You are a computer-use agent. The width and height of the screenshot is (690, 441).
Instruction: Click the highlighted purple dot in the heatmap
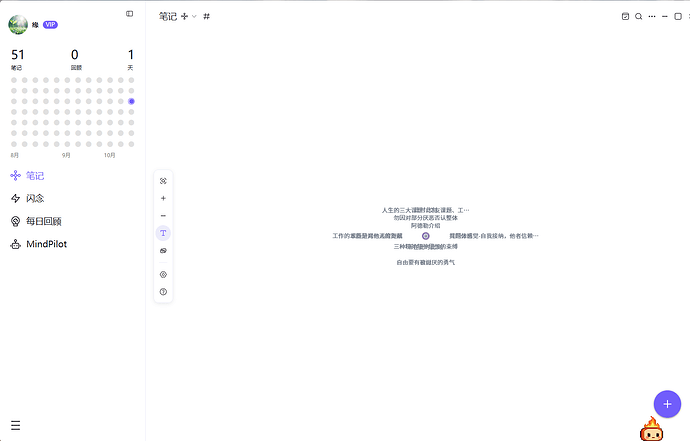click(131, 101)
